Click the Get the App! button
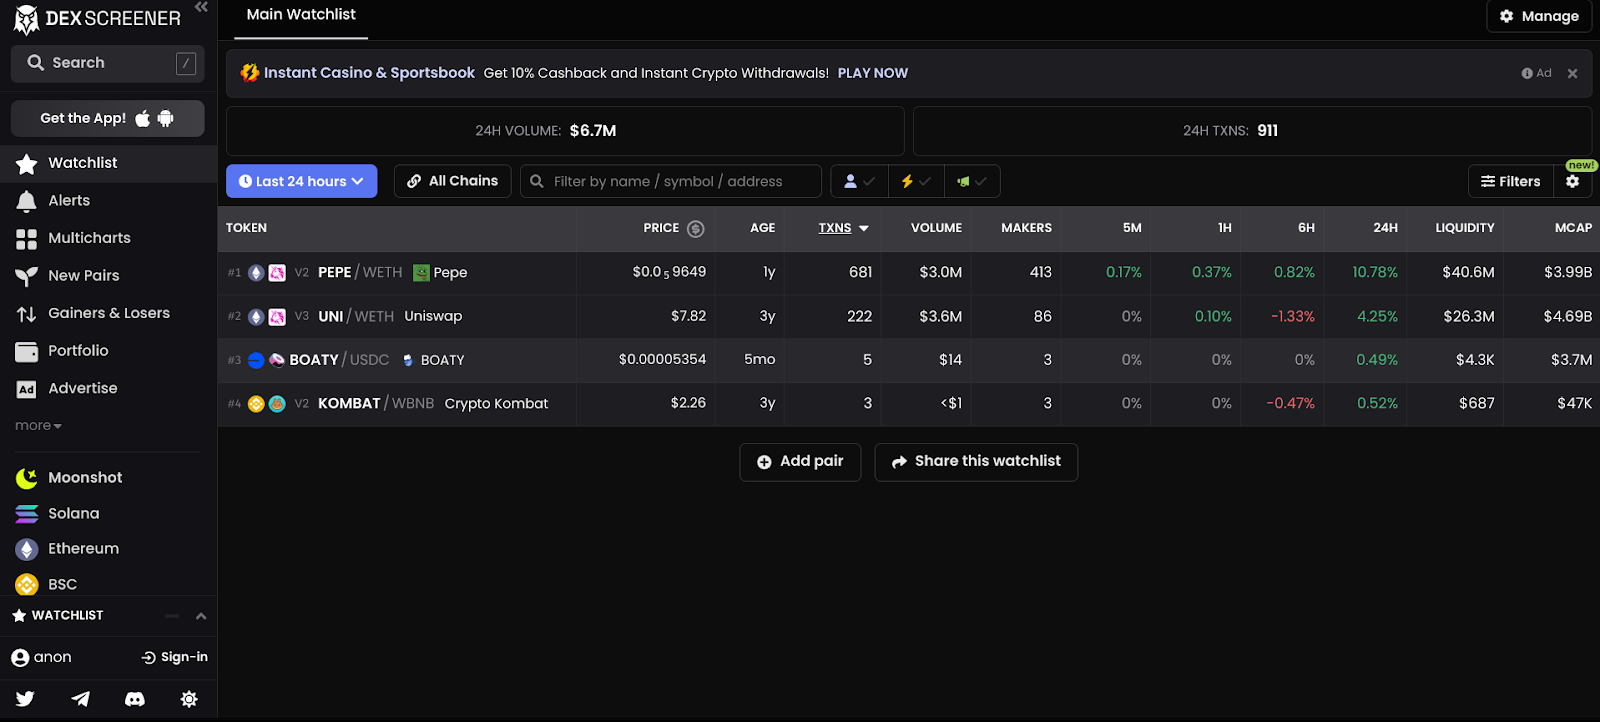Viewport: 1600px width, 722px height. [108, 118]
